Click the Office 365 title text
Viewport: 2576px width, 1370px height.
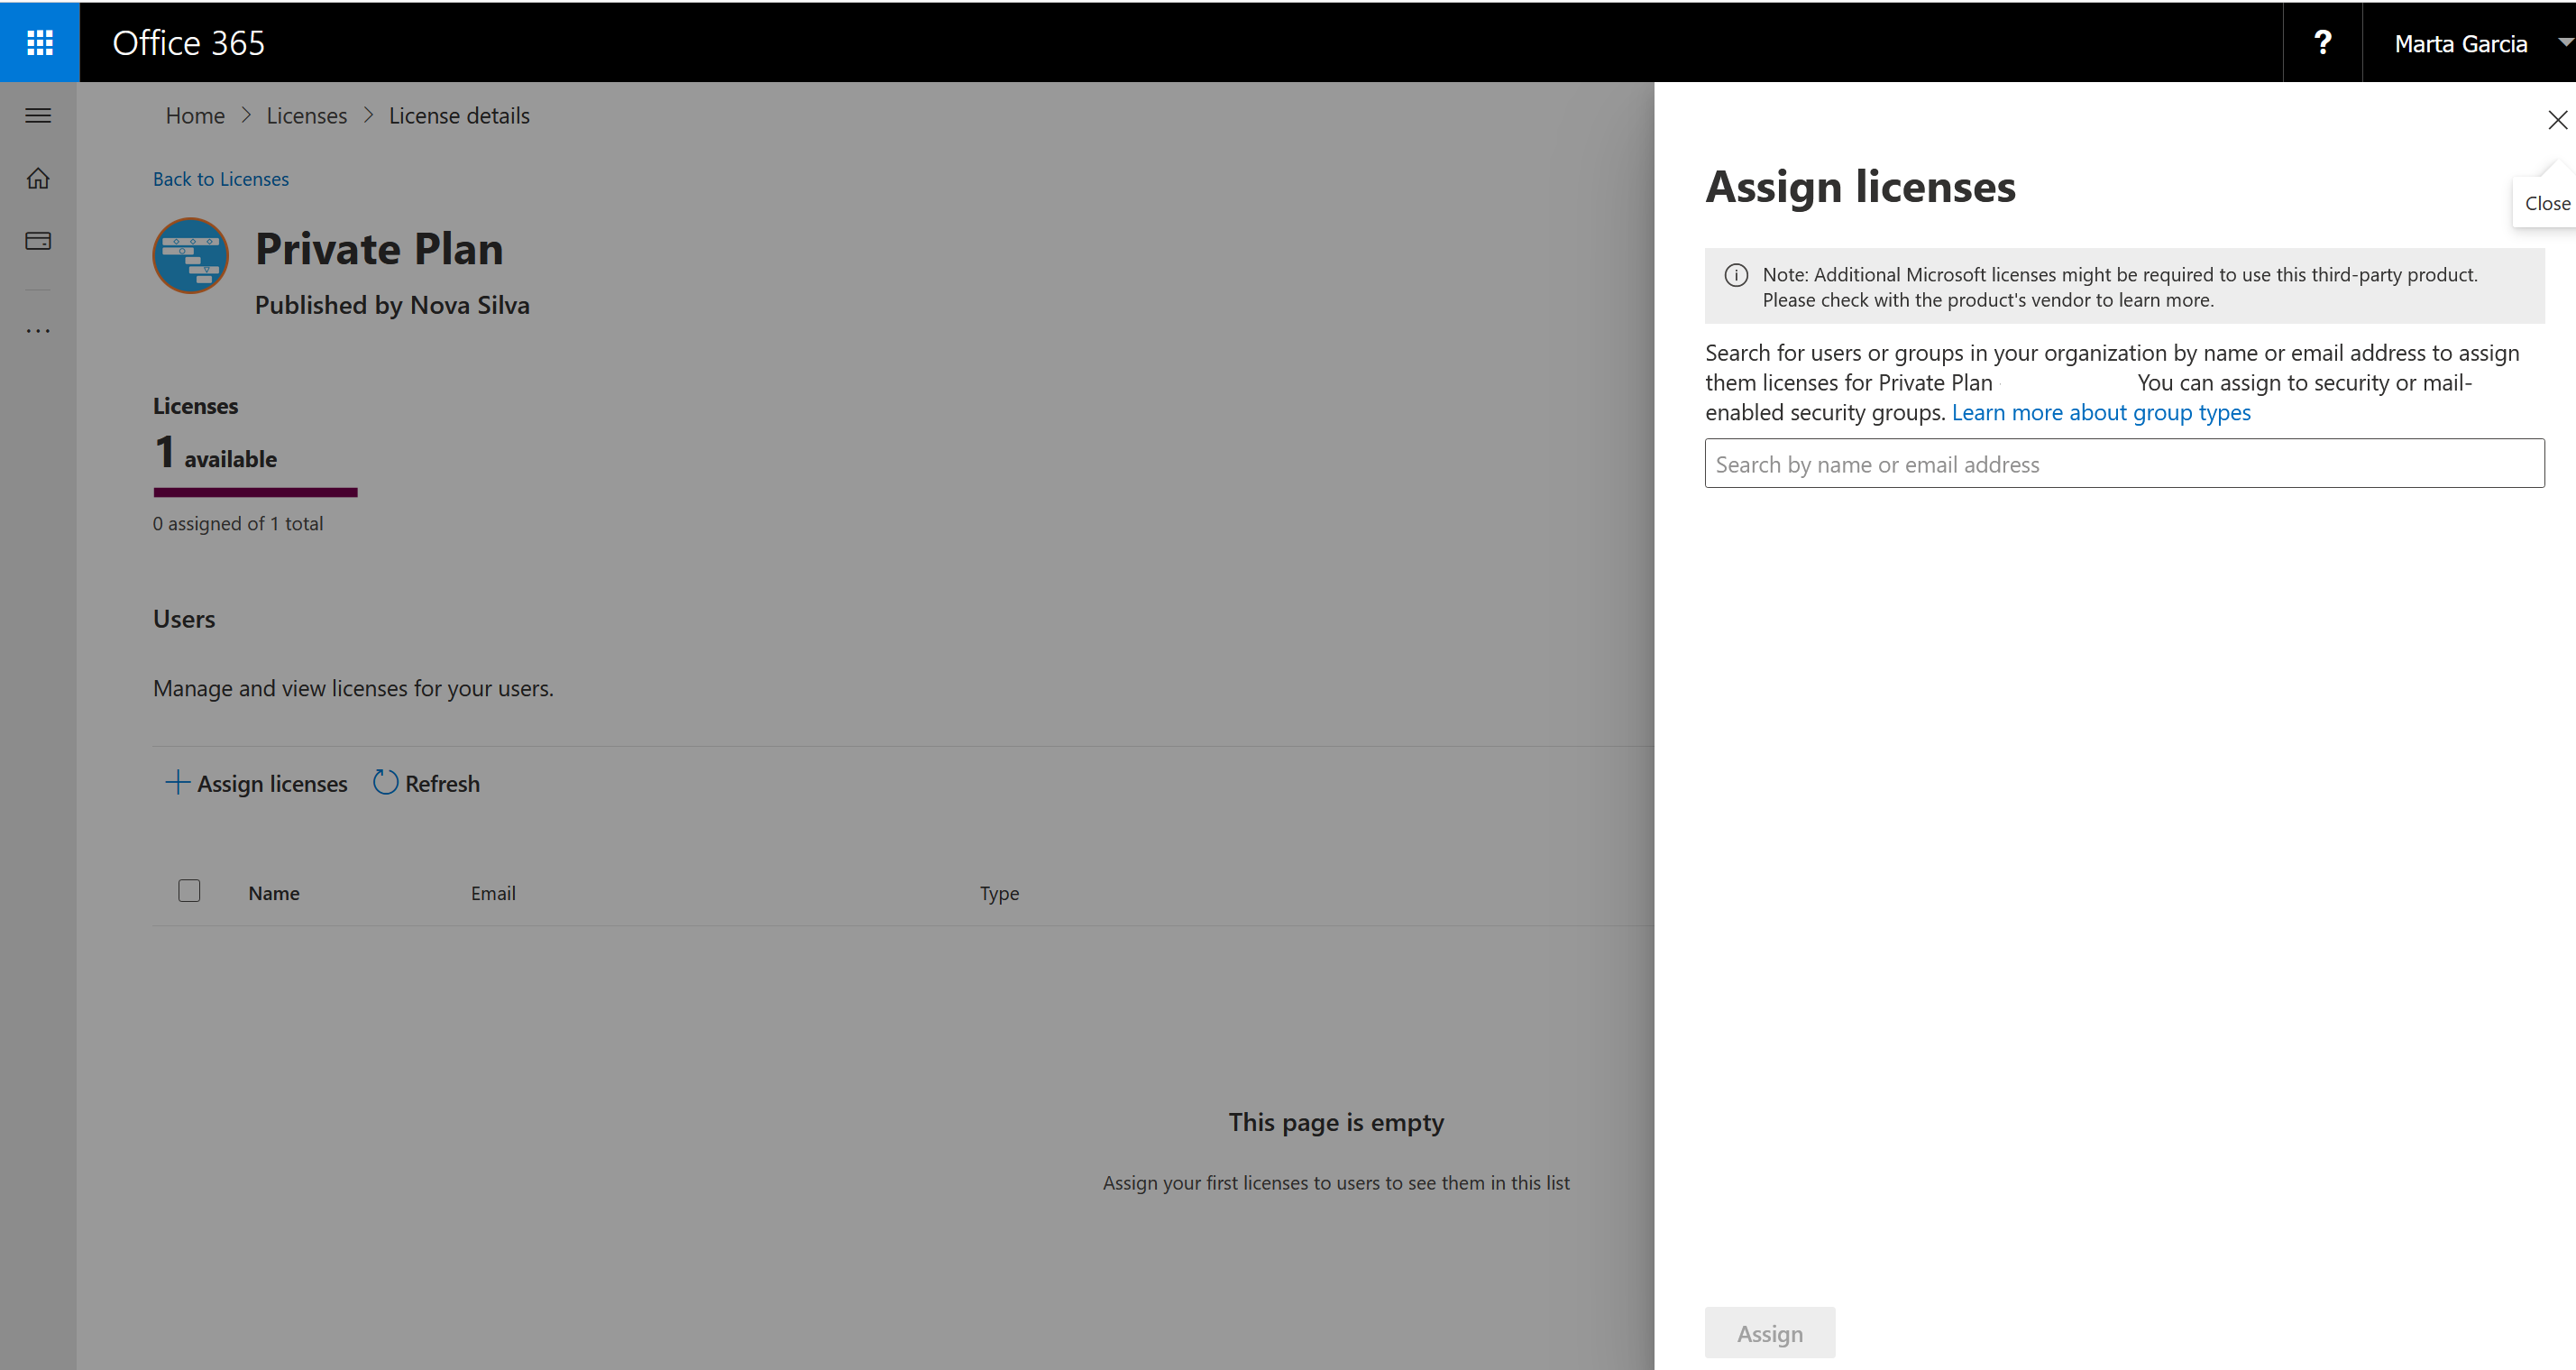pyautogui.click(x=188, y=43)
